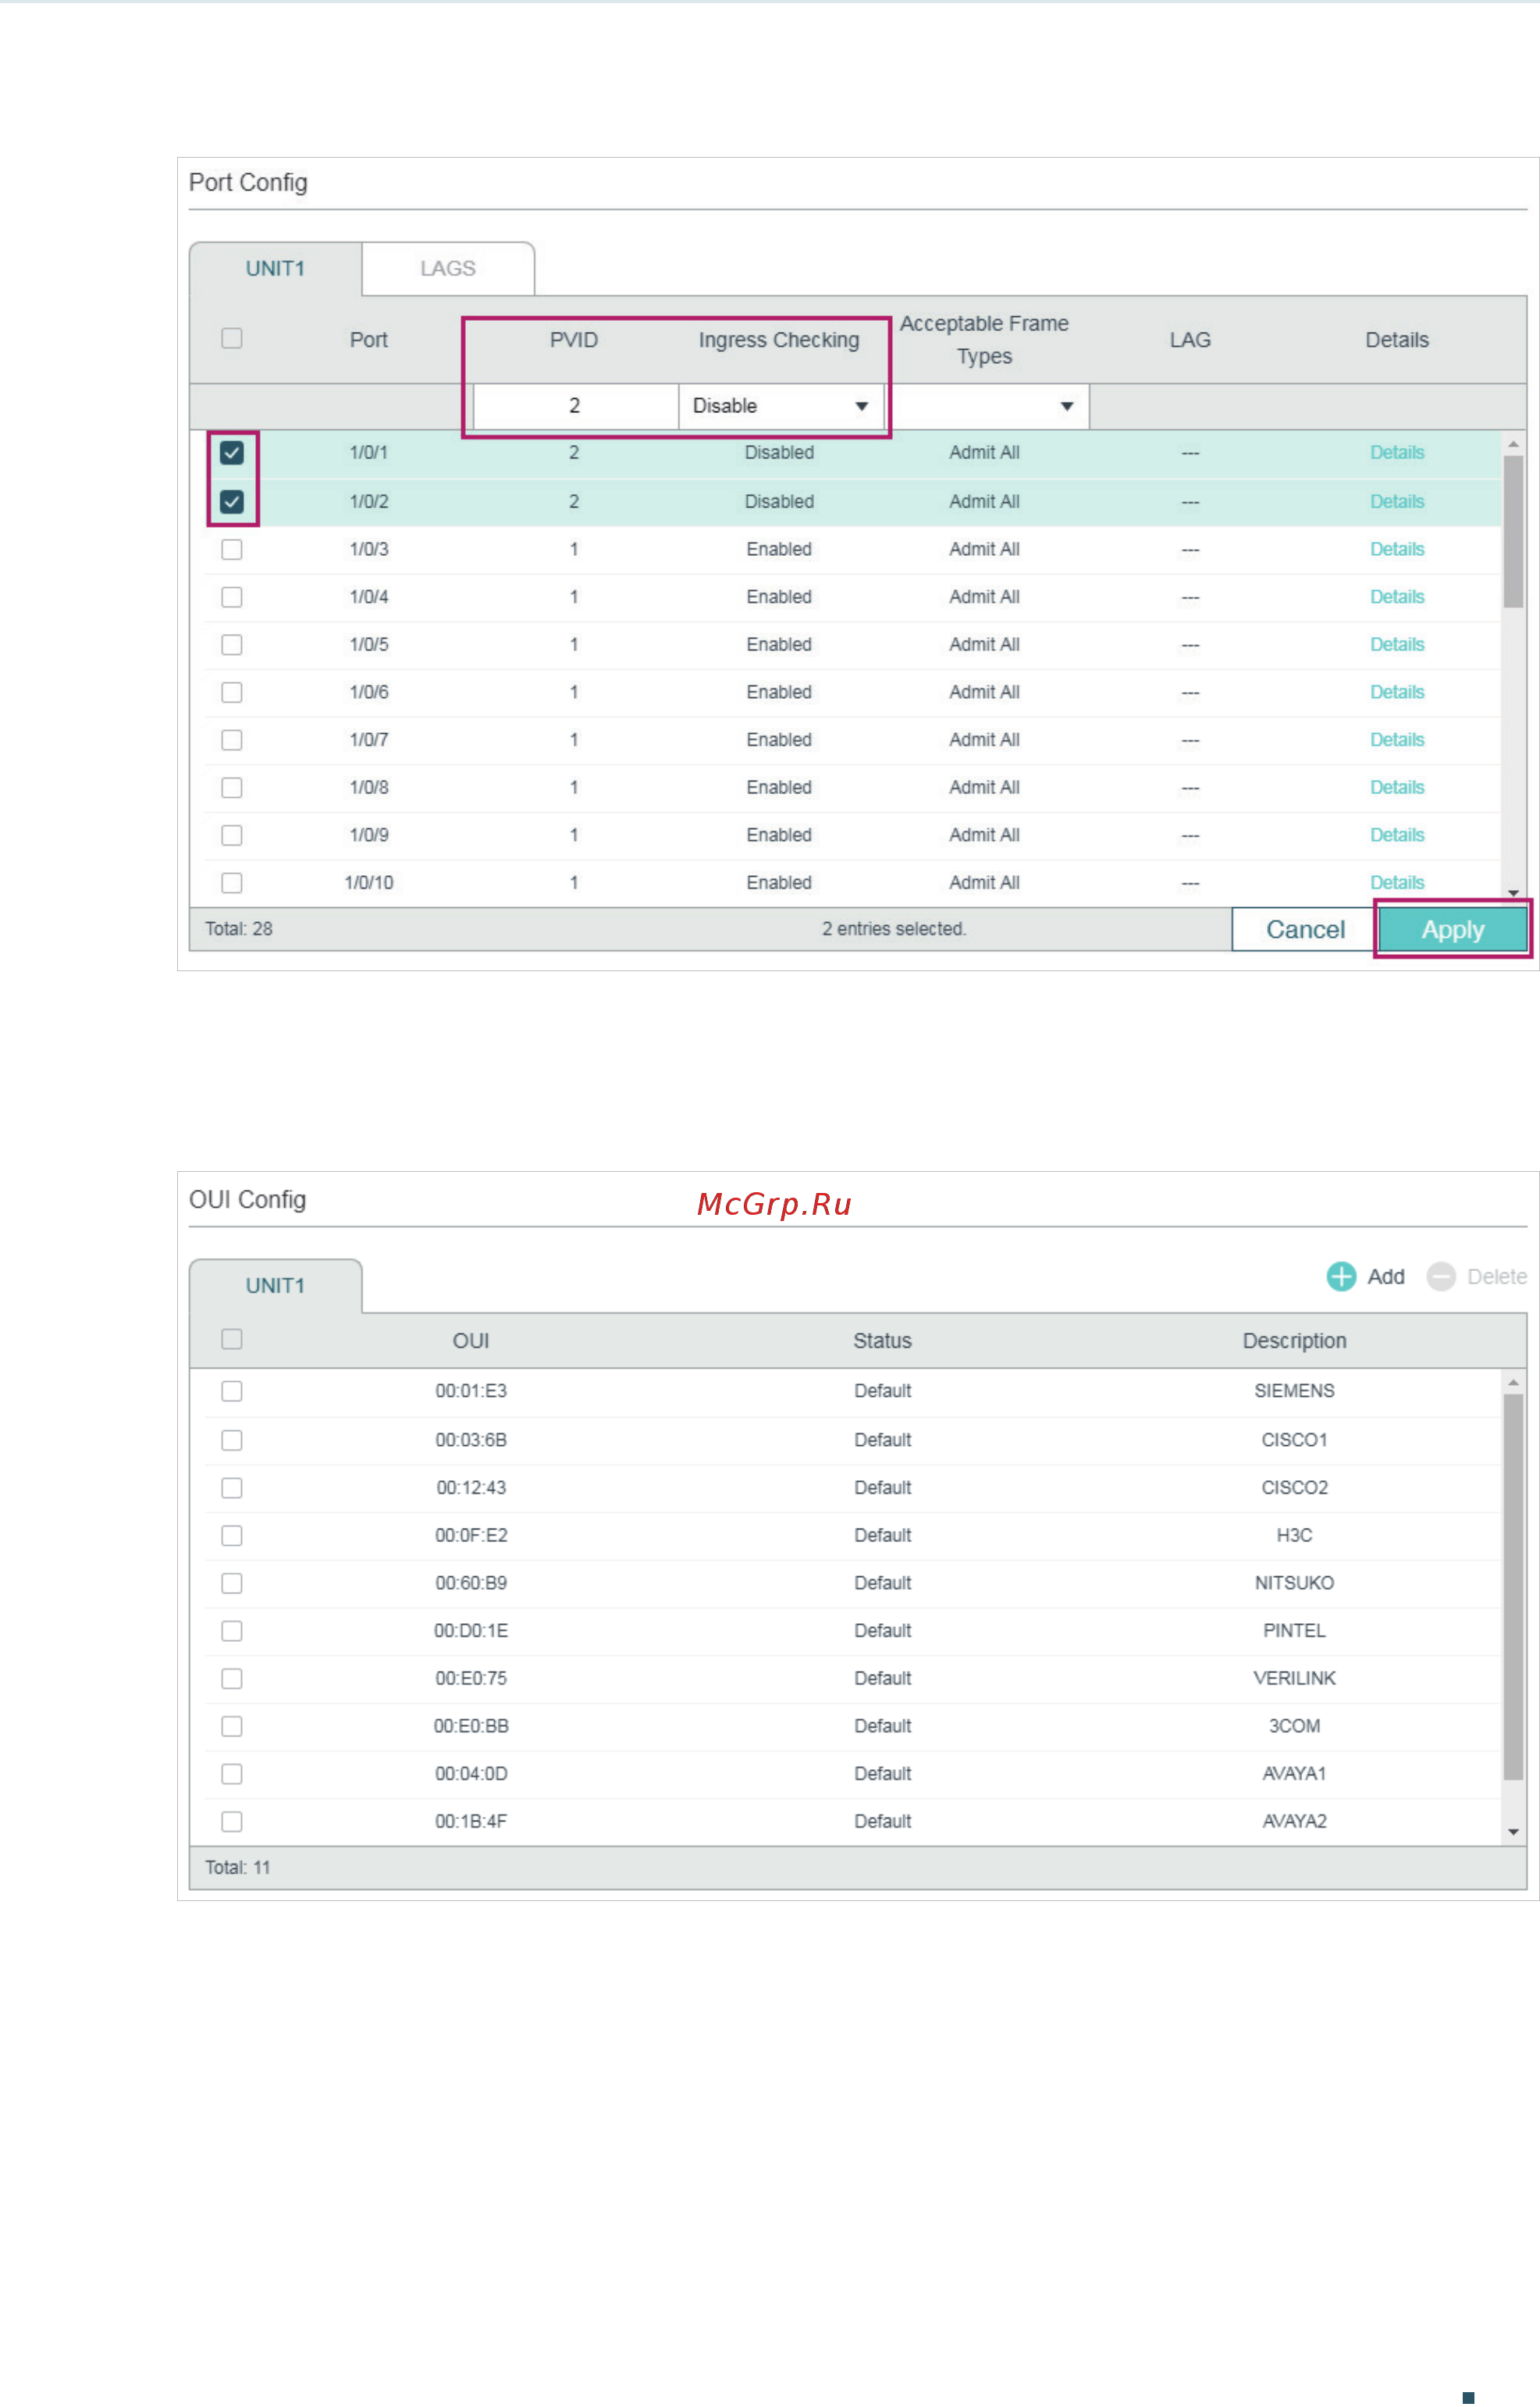The height and width of the screenshot is (2407, 1540).
Task: Click the Add plus icon in OUI Config
Action: [x=1341, y=1277]
